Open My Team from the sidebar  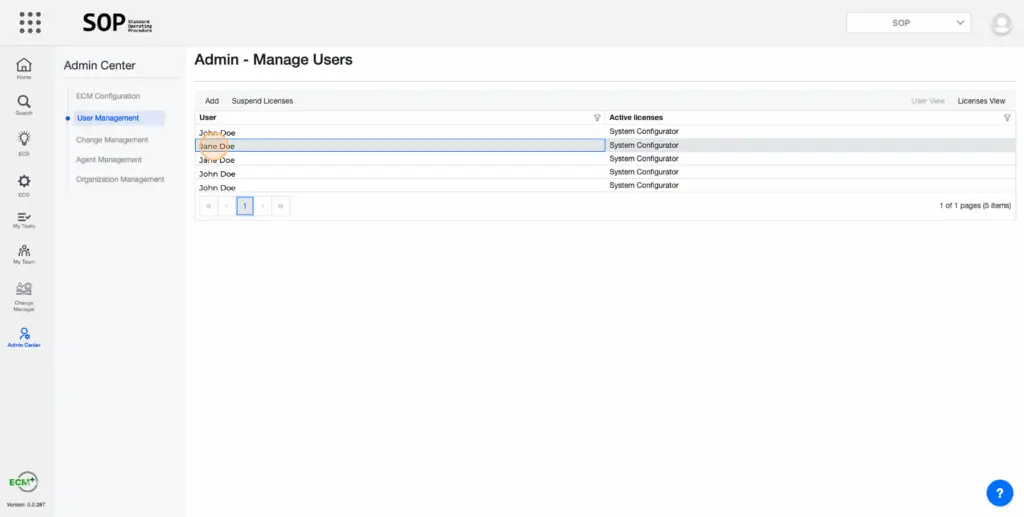pyautogui.click(x=24, y=254)
